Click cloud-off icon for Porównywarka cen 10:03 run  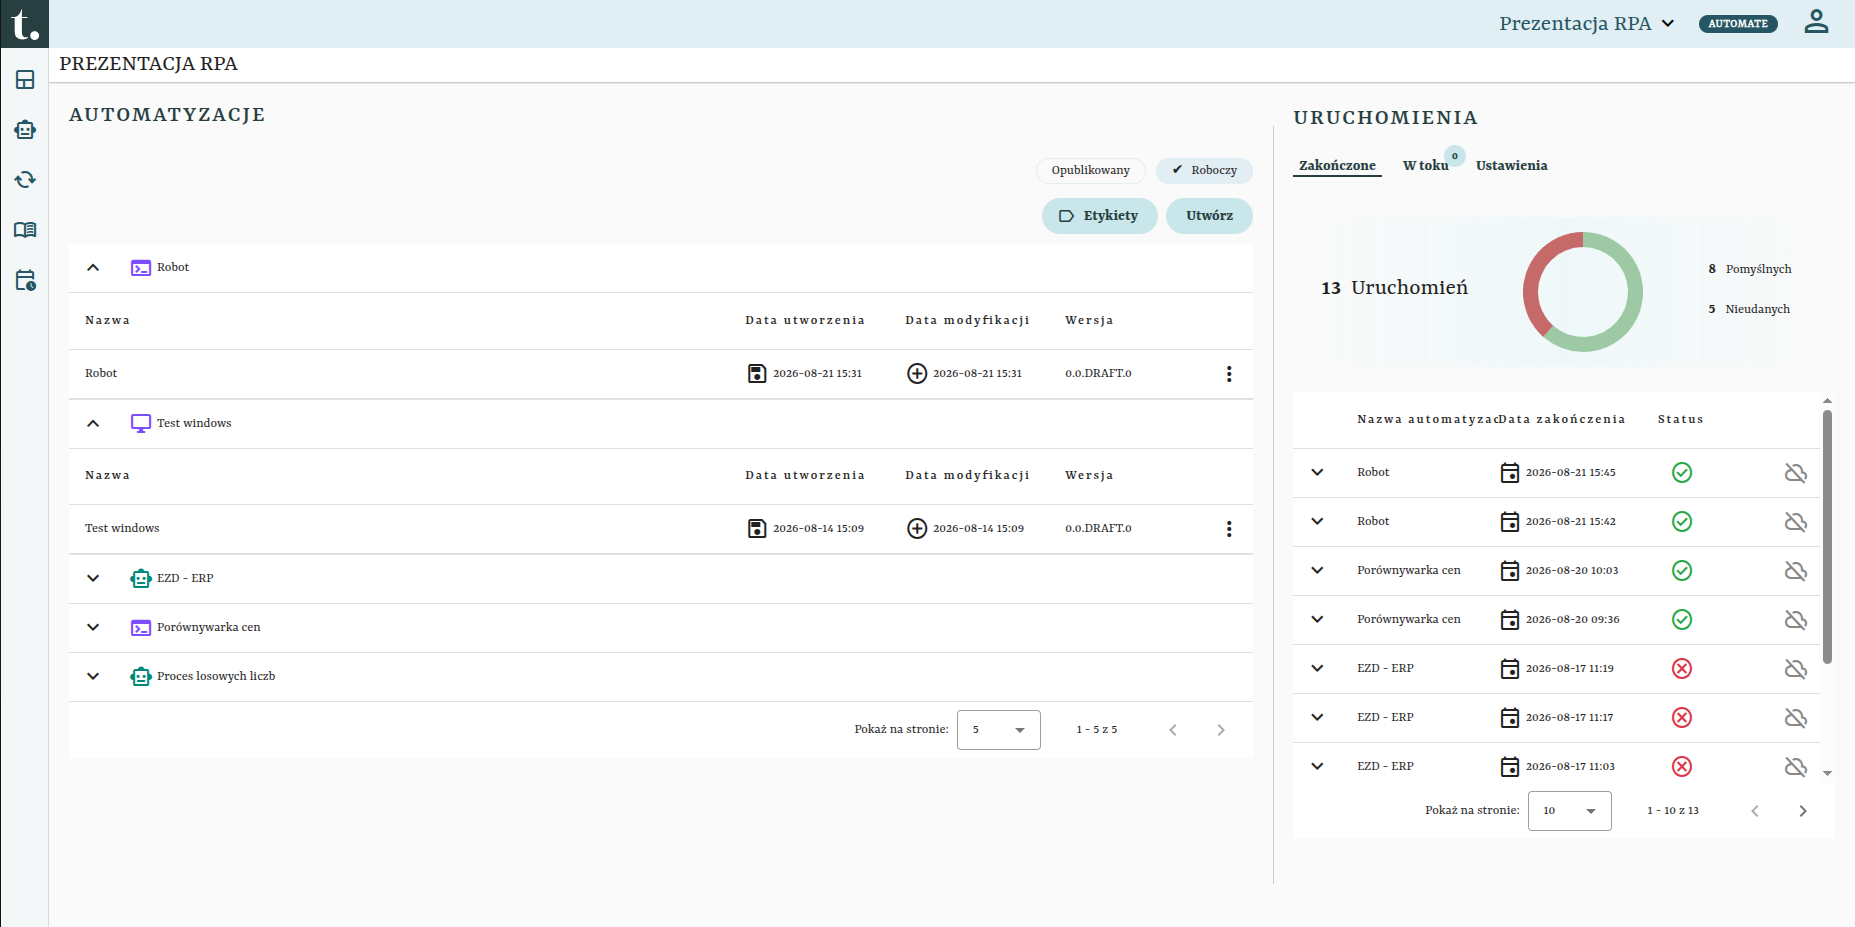pyautogui.click(x=1796, y=571)
